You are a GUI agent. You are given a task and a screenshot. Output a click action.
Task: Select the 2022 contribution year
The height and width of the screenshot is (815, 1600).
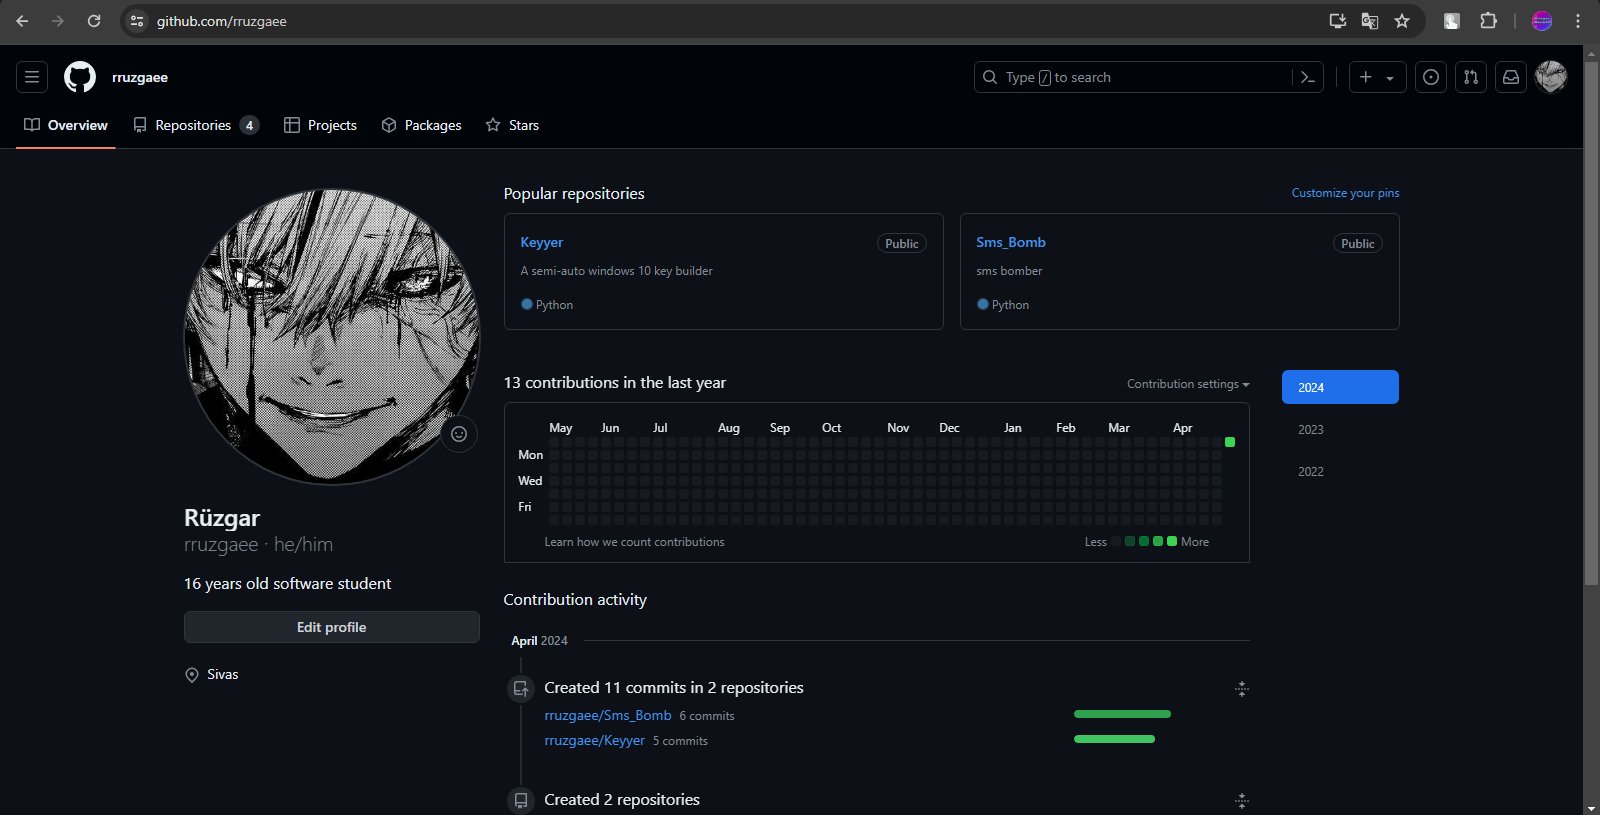[1340, 471]
